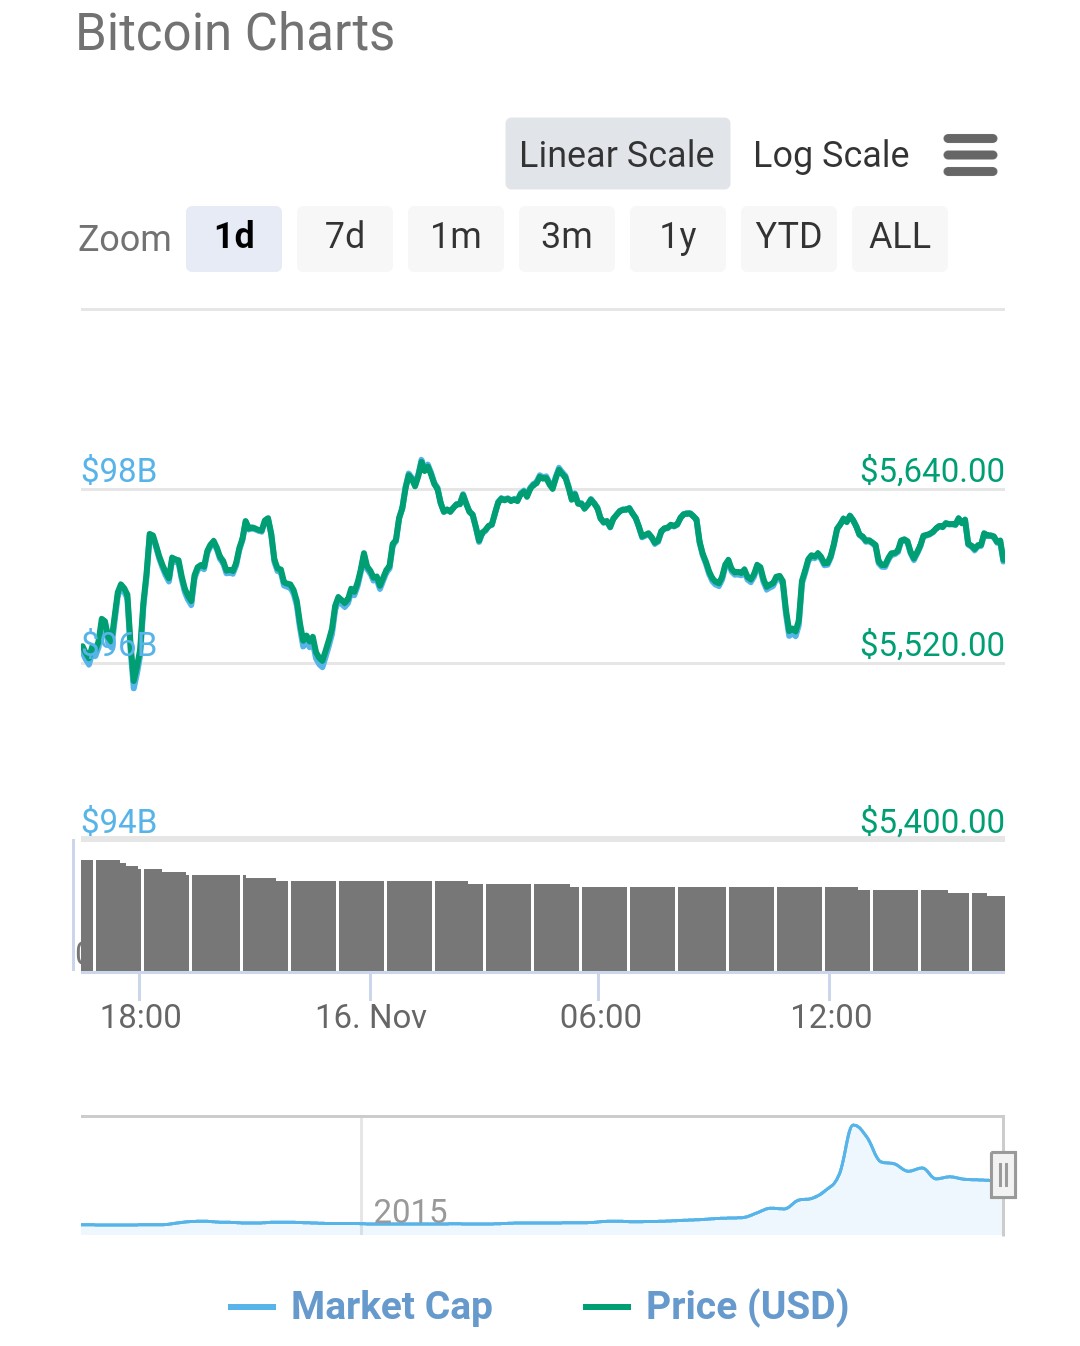
Task: Toggle the Price (USD) series legend
Action: (x=747, y=1305)
